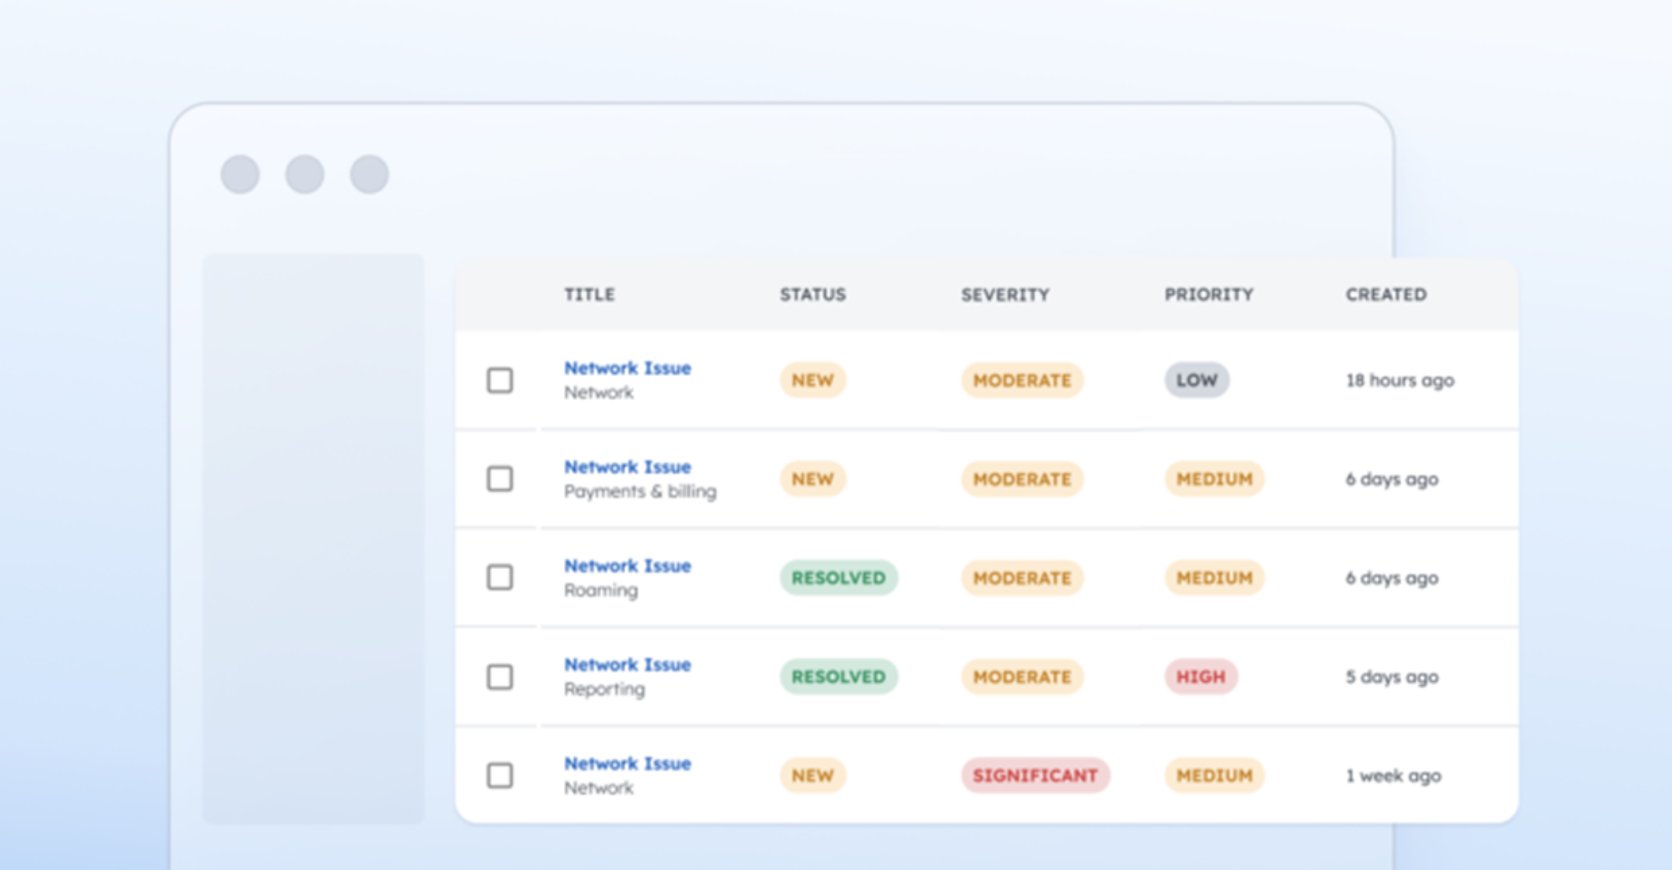
Task: Sort by the STATUS column header
Action: 813,295
